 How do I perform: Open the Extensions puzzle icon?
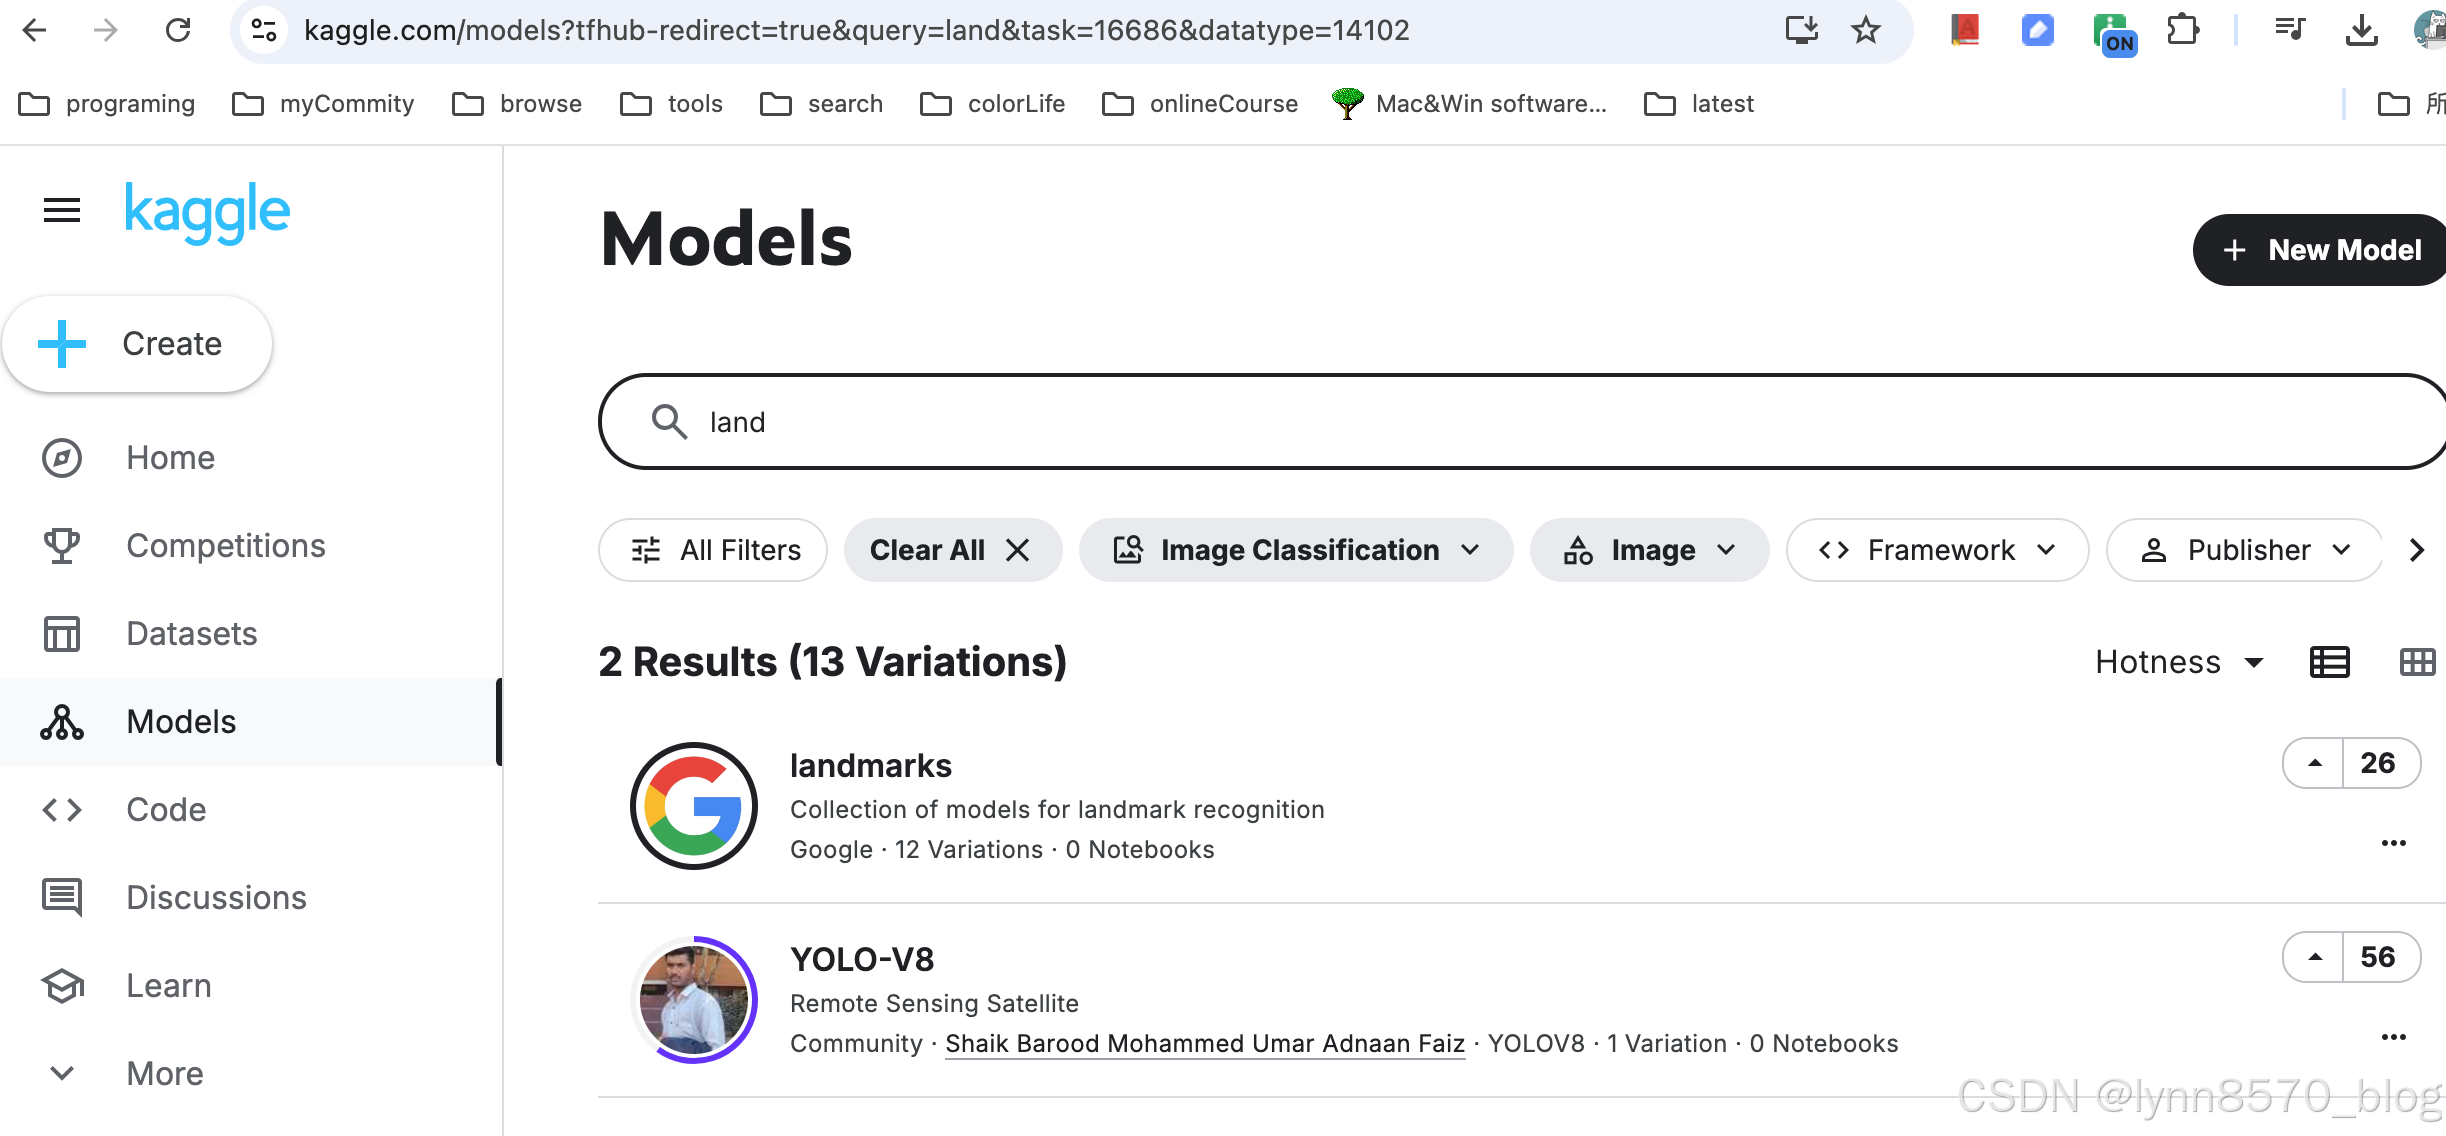(2182, 30)
